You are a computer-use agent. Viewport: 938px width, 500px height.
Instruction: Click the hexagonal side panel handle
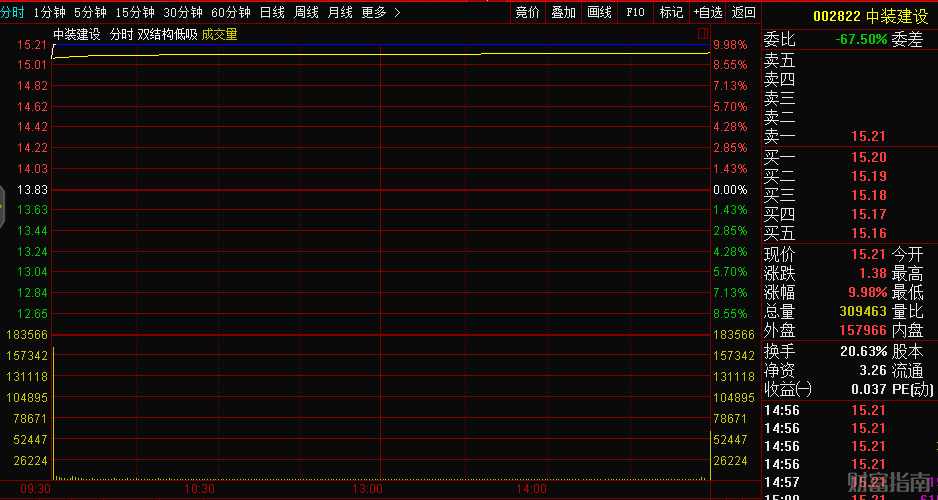2,206
